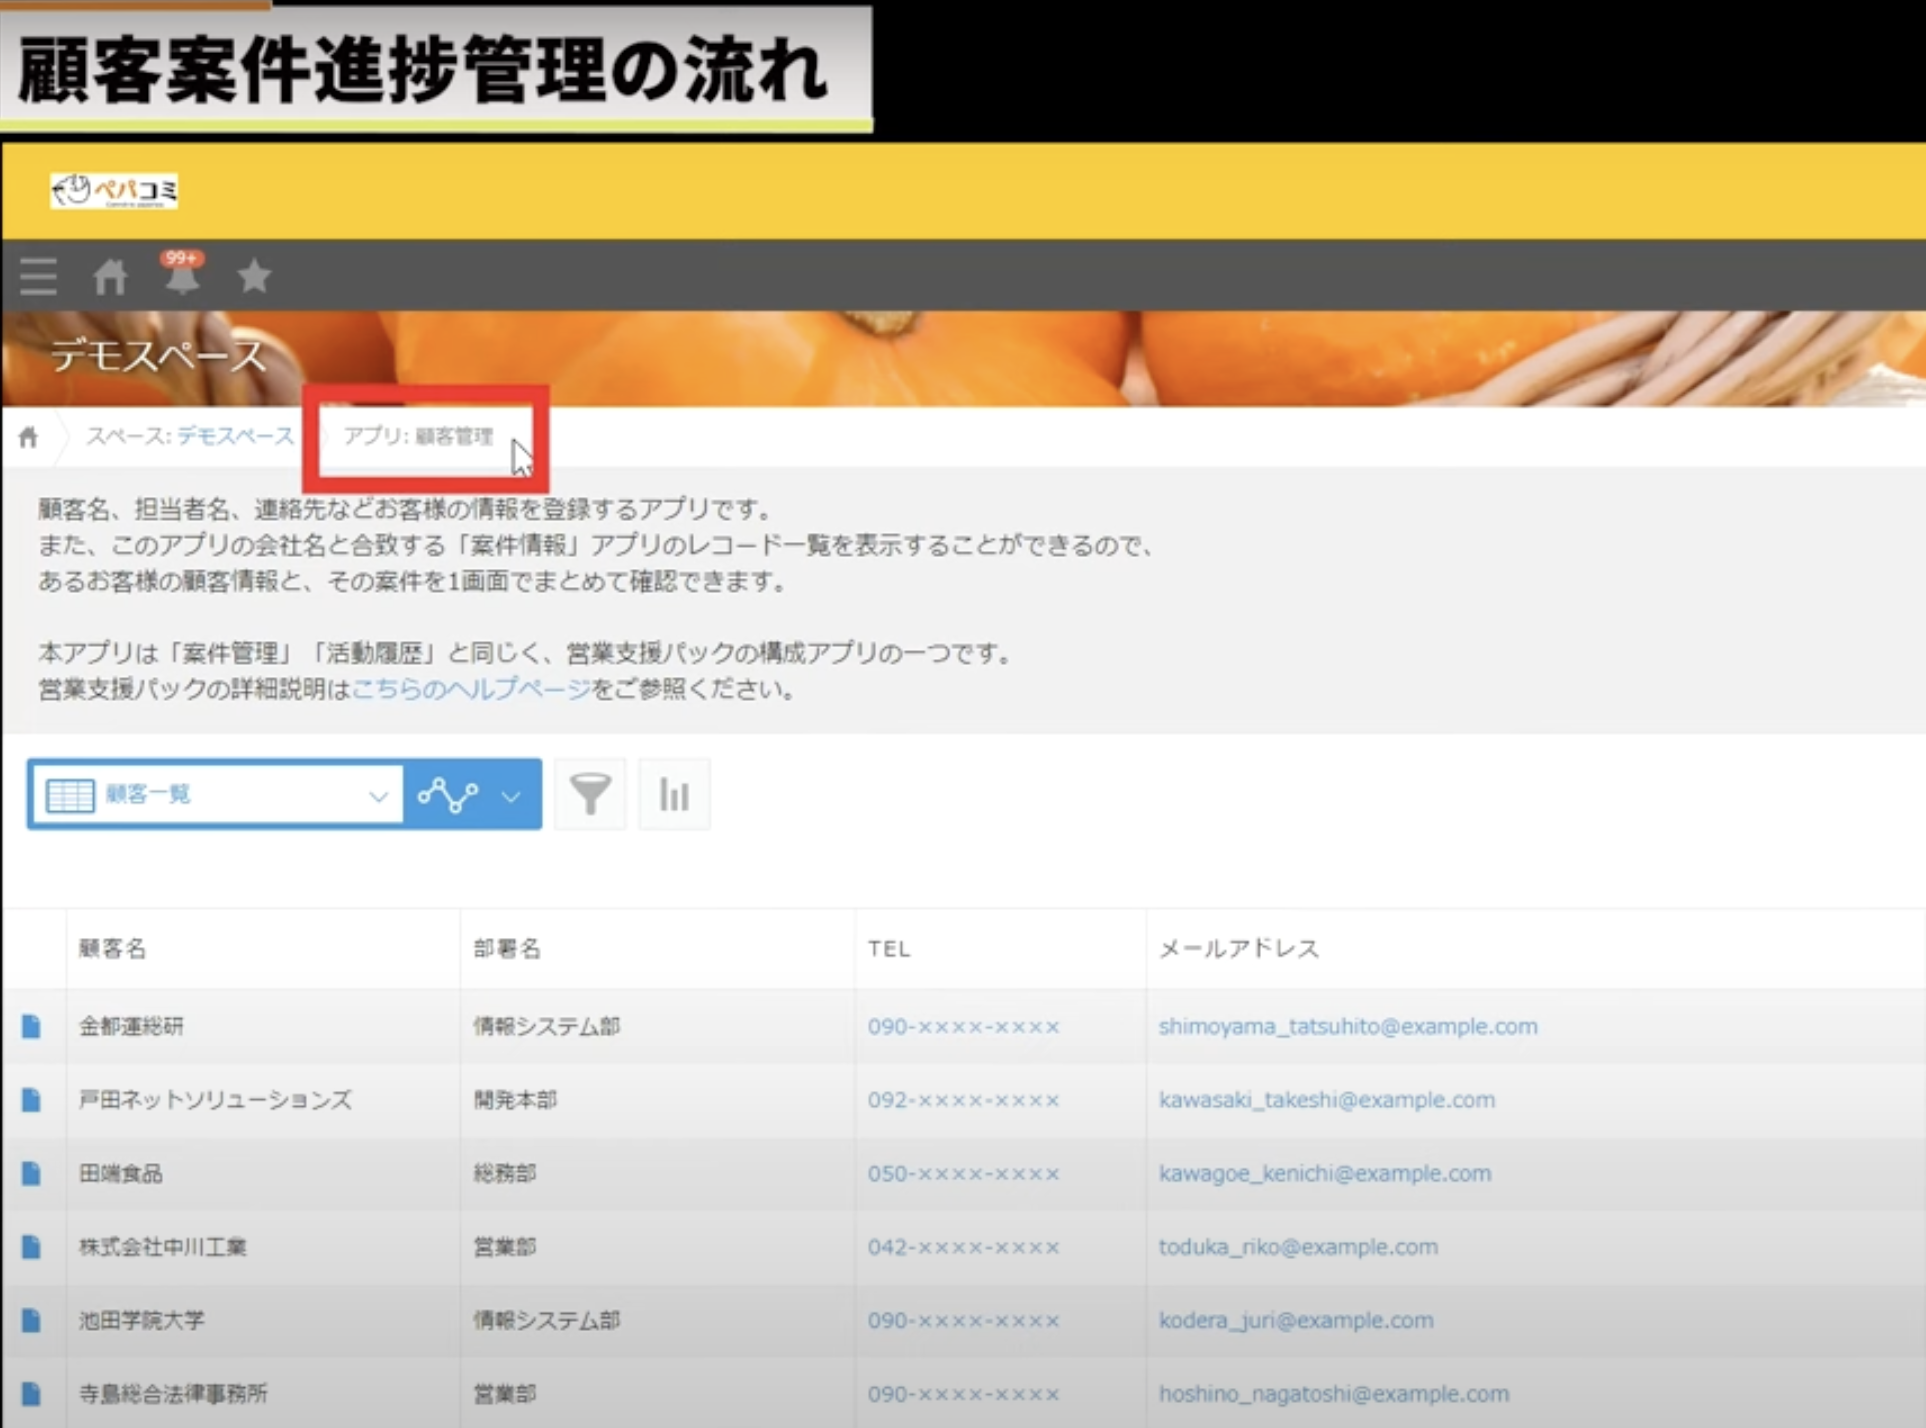Click the ペパコミ logo

(x=114, y=190)
